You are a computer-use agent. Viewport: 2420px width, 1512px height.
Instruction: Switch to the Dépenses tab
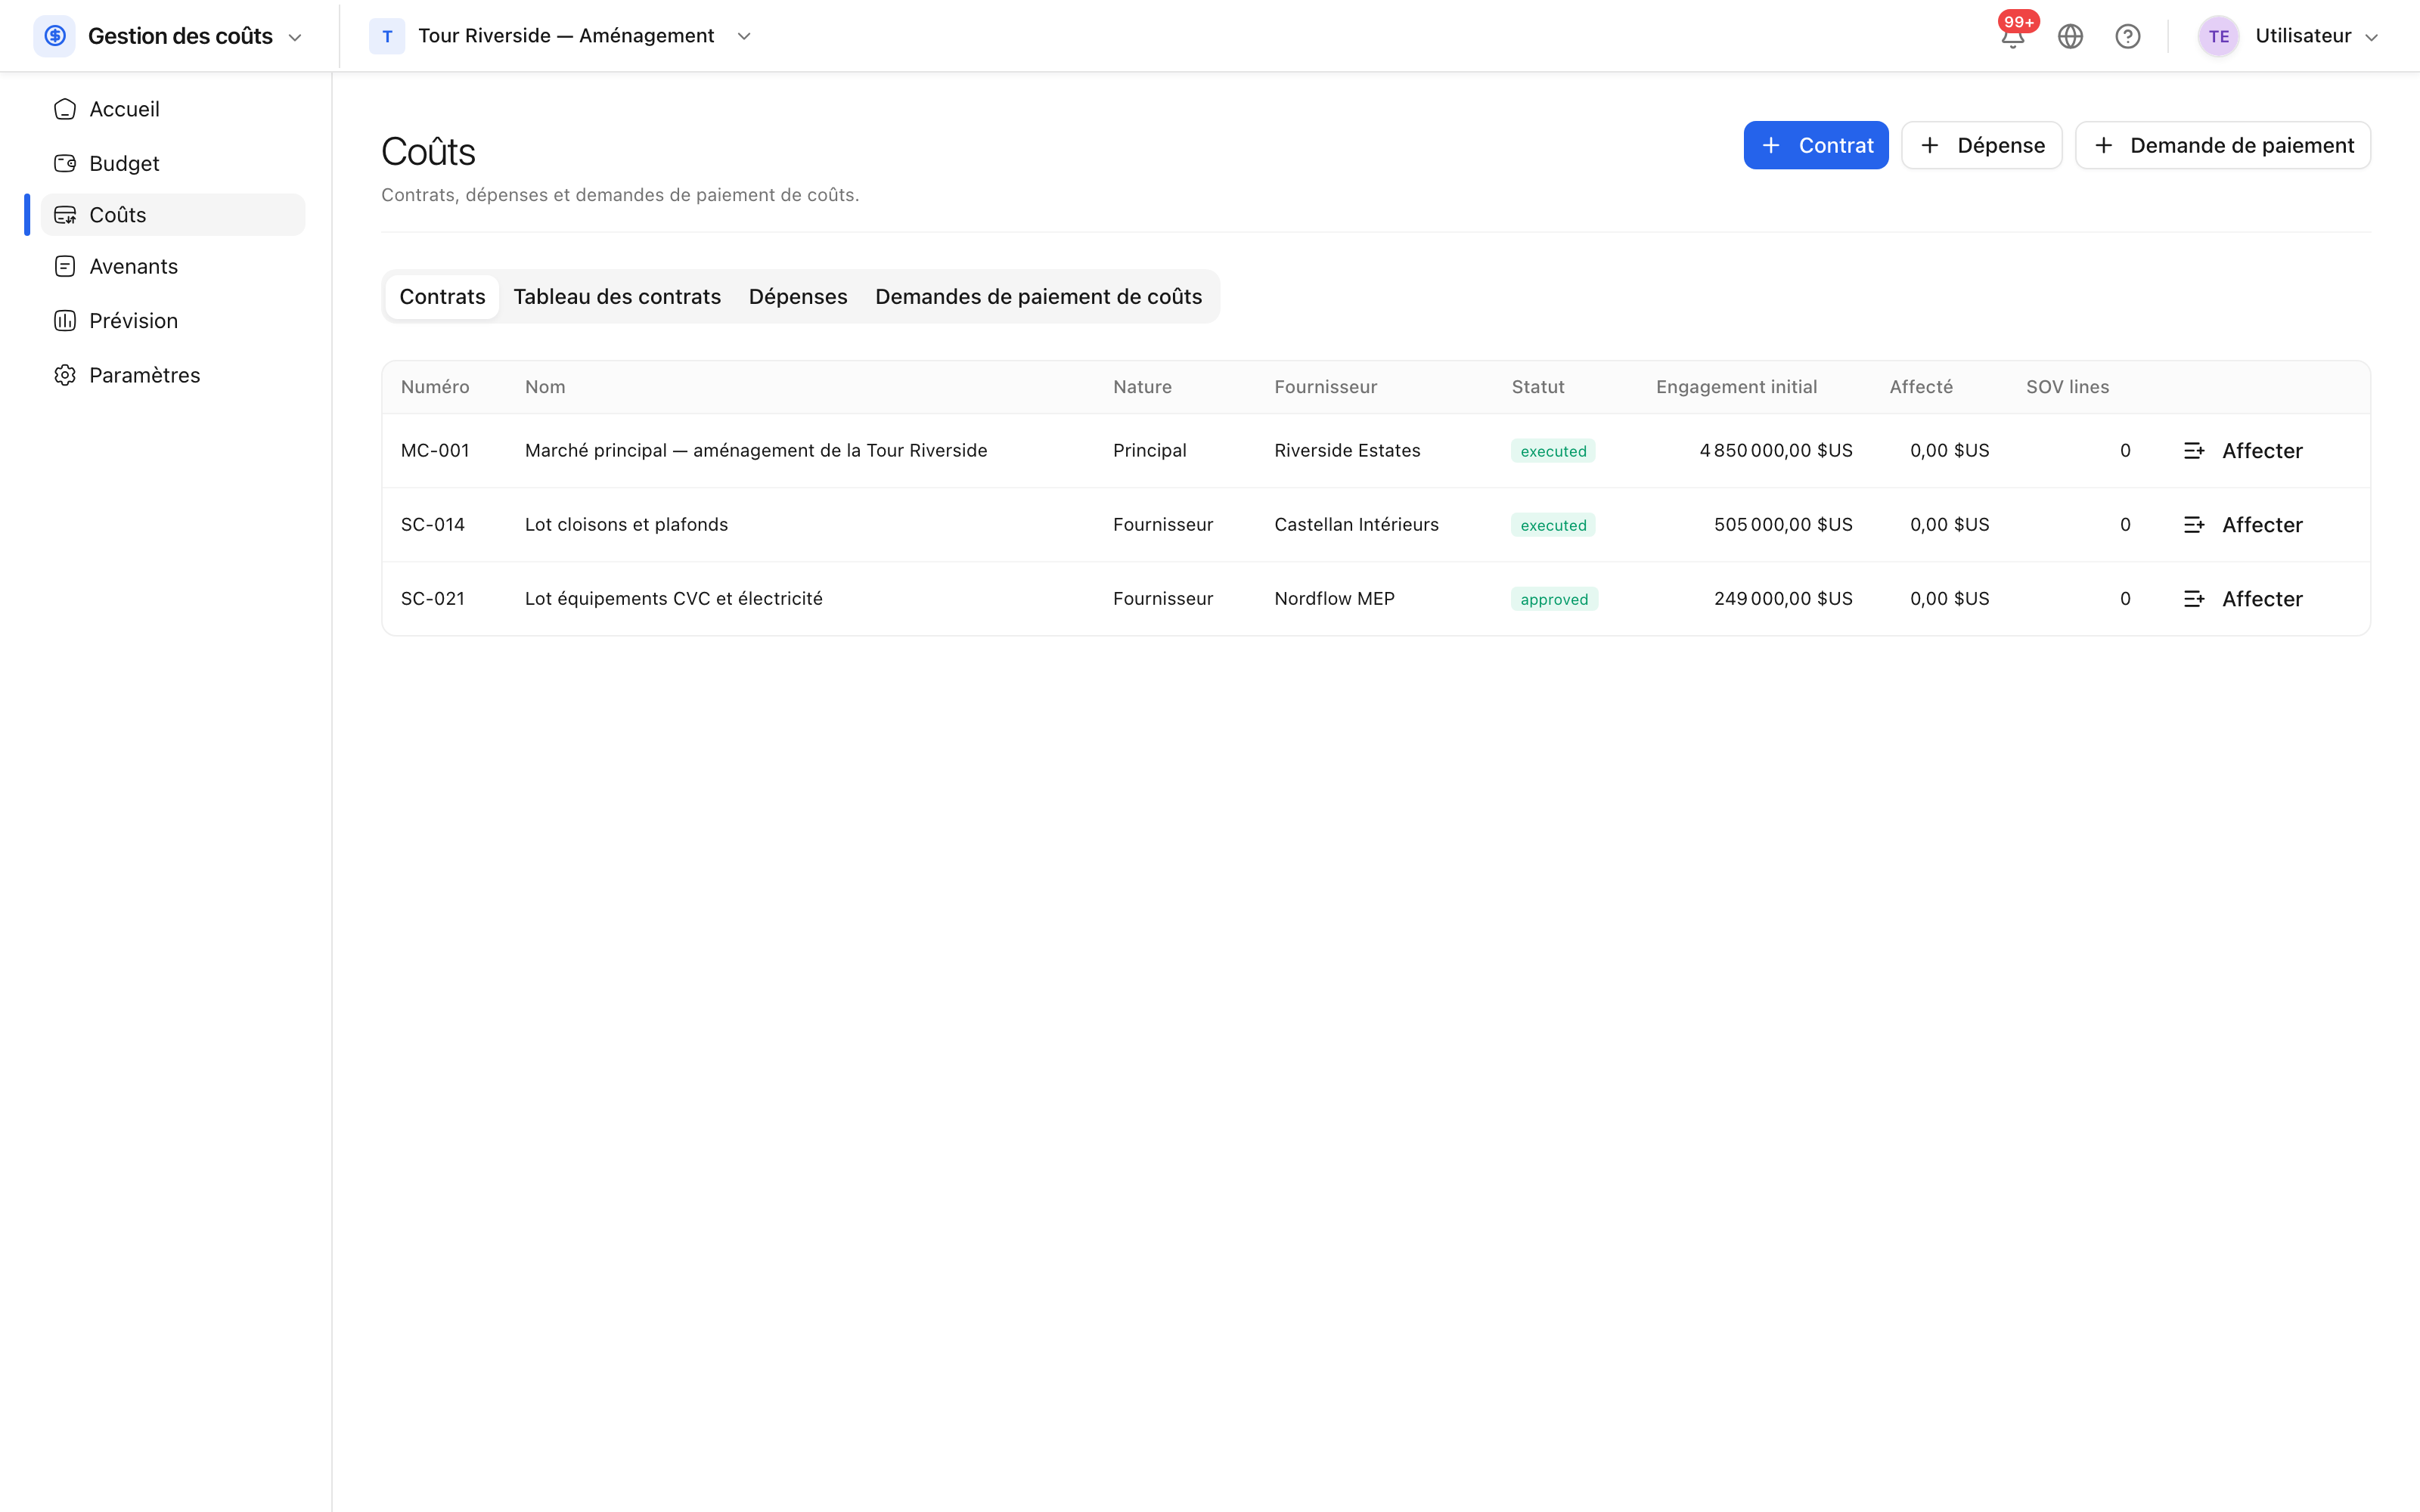coord(798,297)
